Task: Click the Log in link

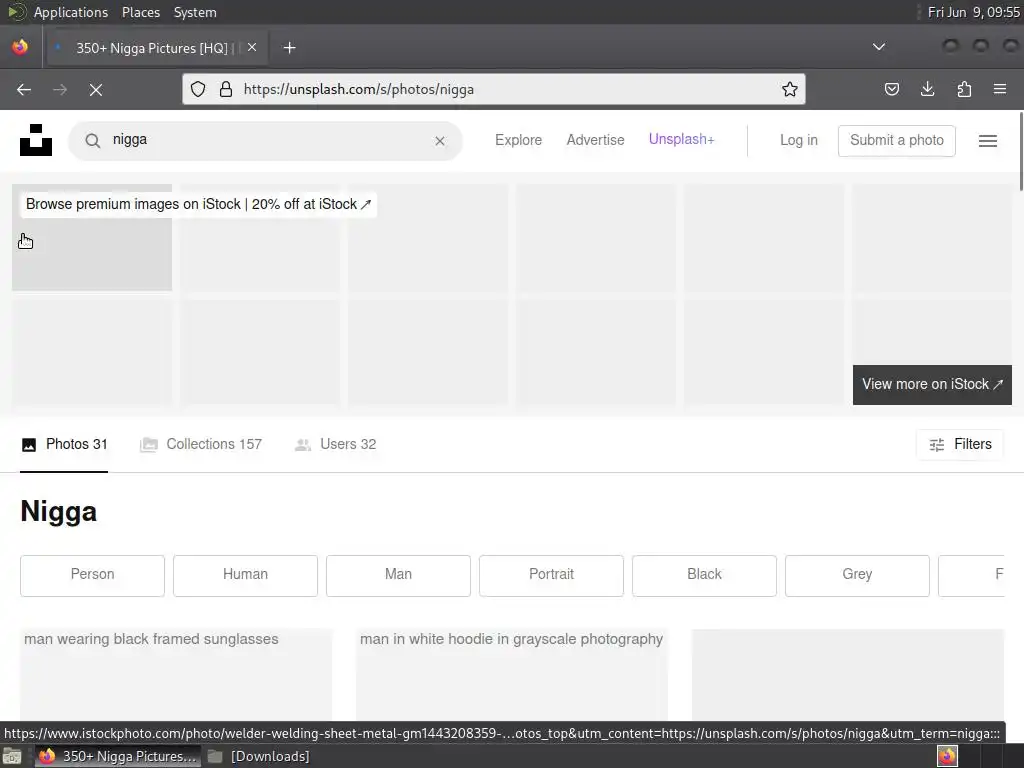Action: click(x=798, y=140)
